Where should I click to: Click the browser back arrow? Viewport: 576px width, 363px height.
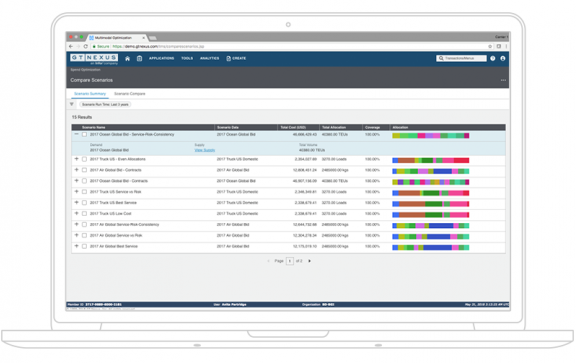tap(71, 46)
